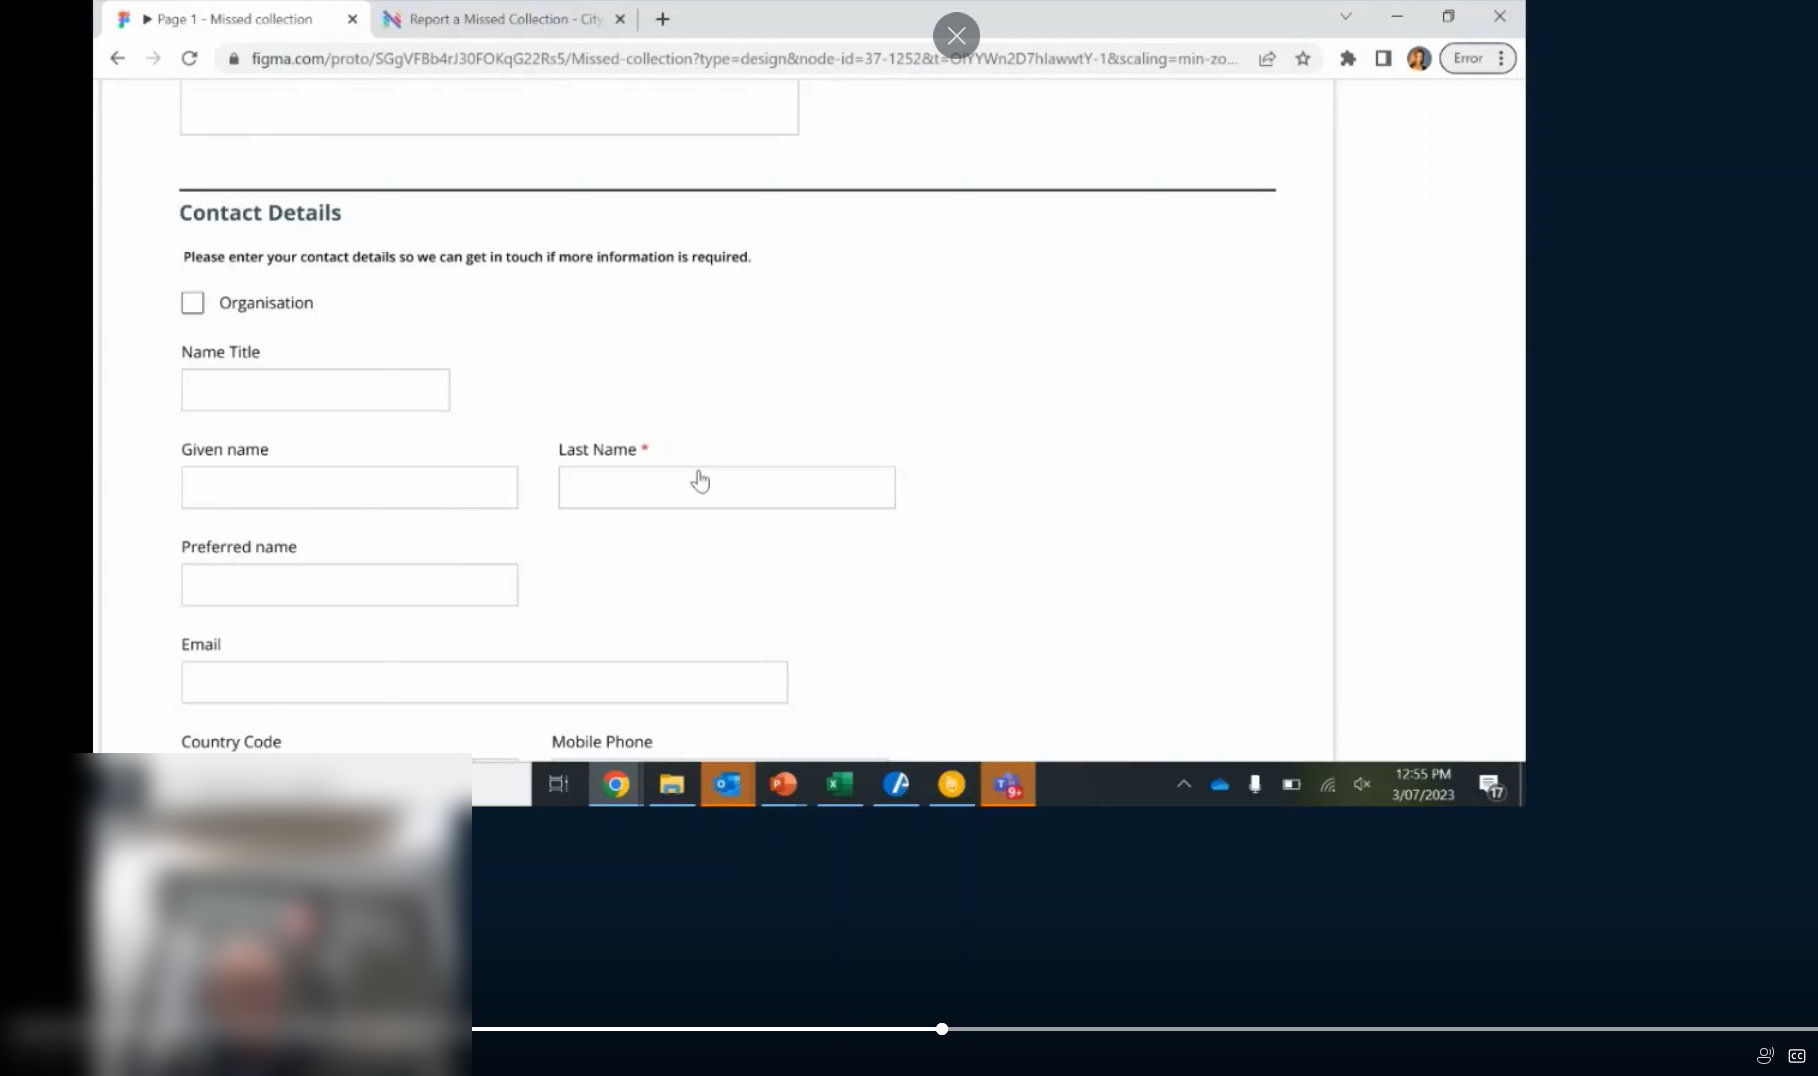Open the OneDrive tray icon
The width and height of the screenshot is (1818, 1076).
point(1220,785)
